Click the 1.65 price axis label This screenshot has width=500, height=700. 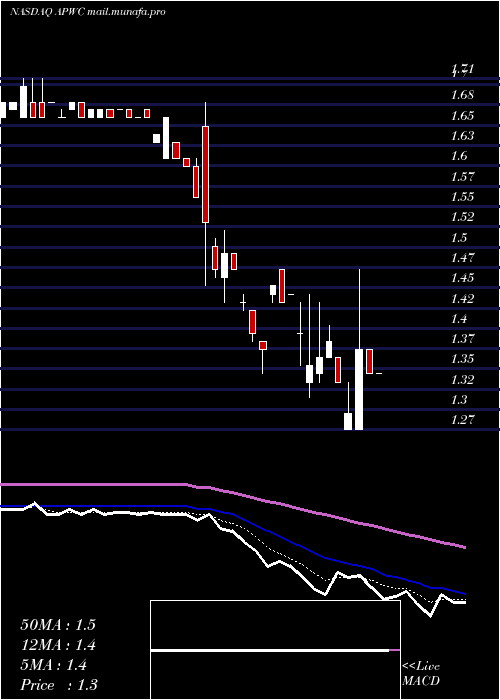[x=462, y=116]
